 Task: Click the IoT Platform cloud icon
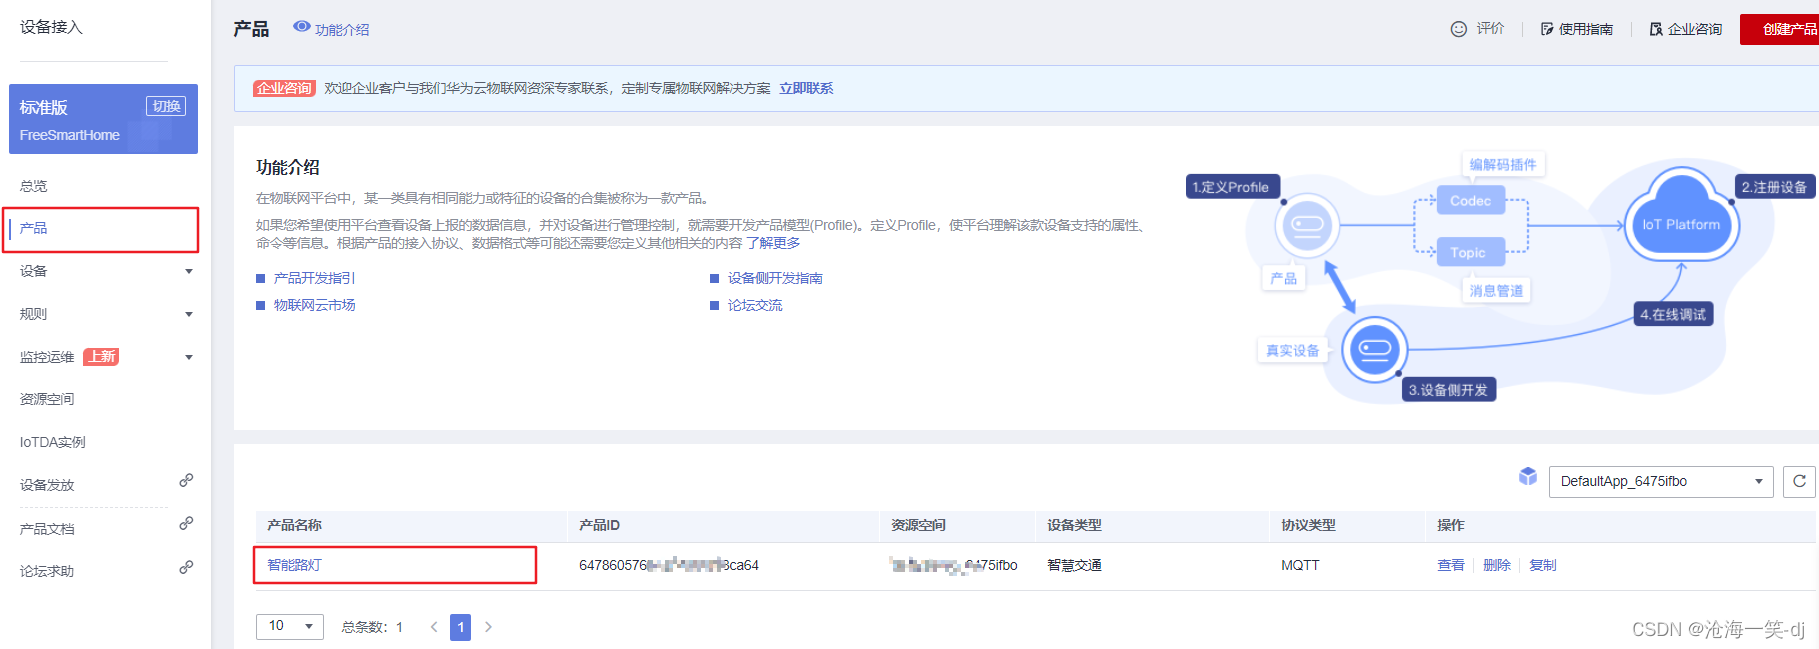pyautogui.click(x=1682, y=216)
